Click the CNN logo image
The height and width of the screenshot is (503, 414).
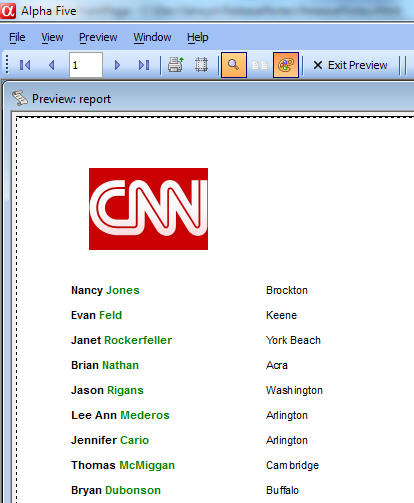[x=148, y=209]
